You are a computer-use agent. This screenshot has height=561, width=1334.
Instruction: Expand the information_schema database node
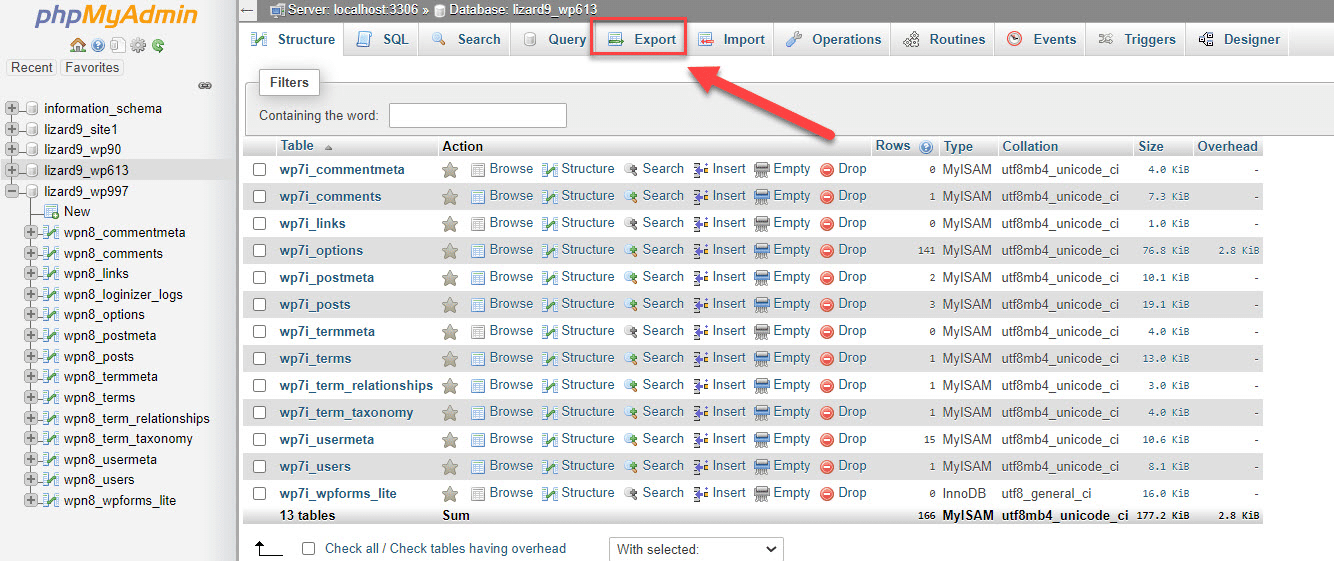(12, 109)
